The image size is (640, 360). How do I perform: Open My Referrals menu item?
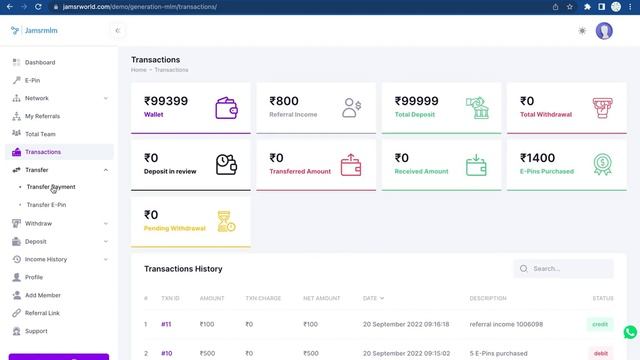pos(42,116)
